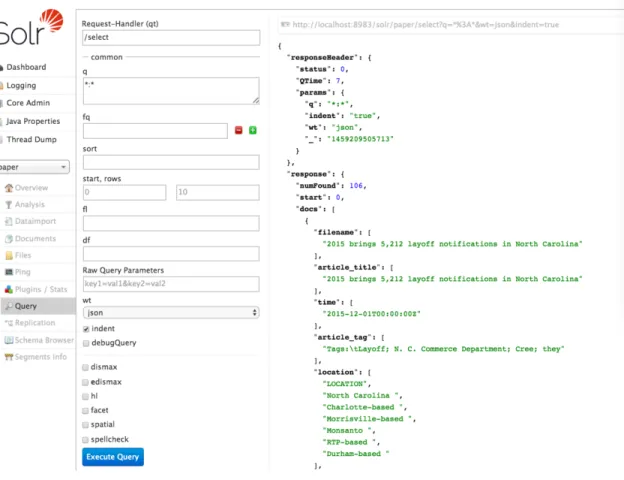The width and height of the screenshot is (624, 480).
Task: Remove fq filter with red minus icon
Action: [238, 130]
